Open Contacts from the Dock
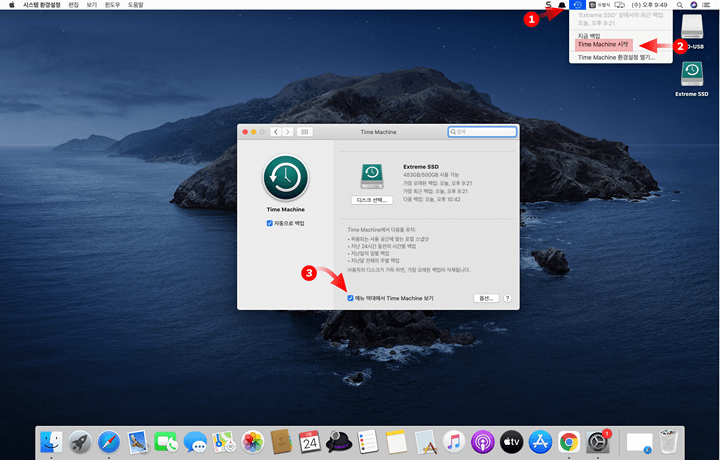Viewport: 720px width, 460px height. (281, 442)
